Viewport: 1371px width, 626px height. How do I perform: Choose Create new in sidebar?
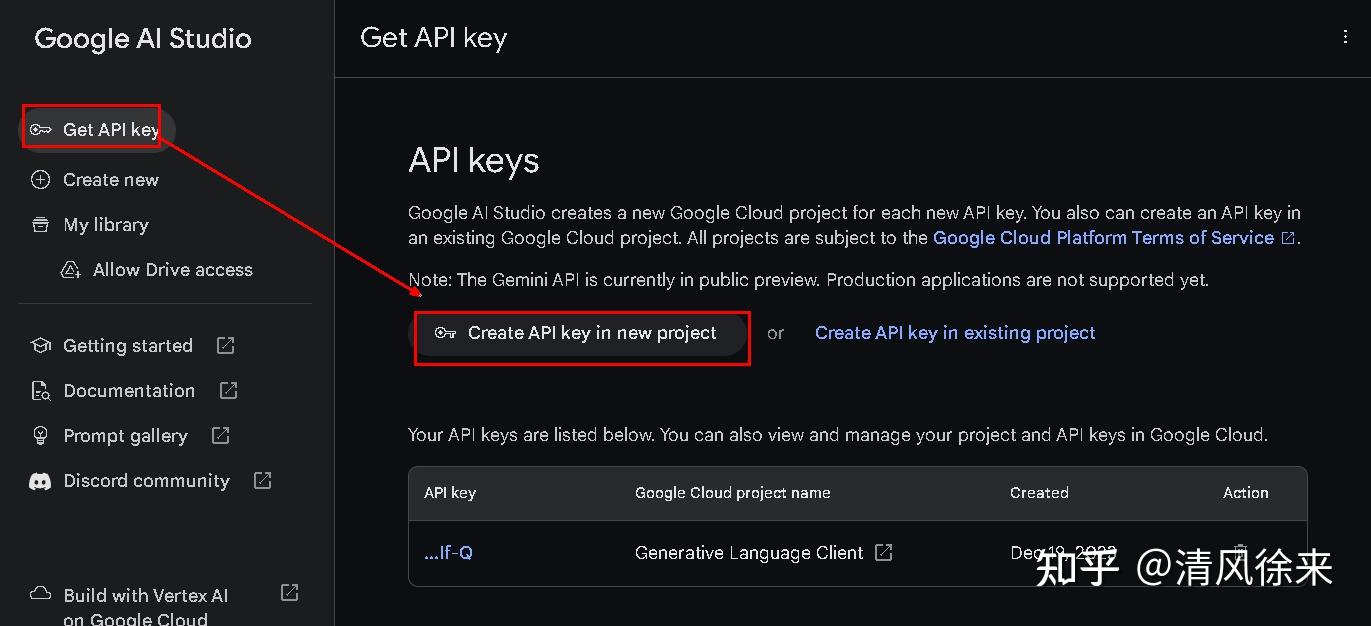[111, 180]
